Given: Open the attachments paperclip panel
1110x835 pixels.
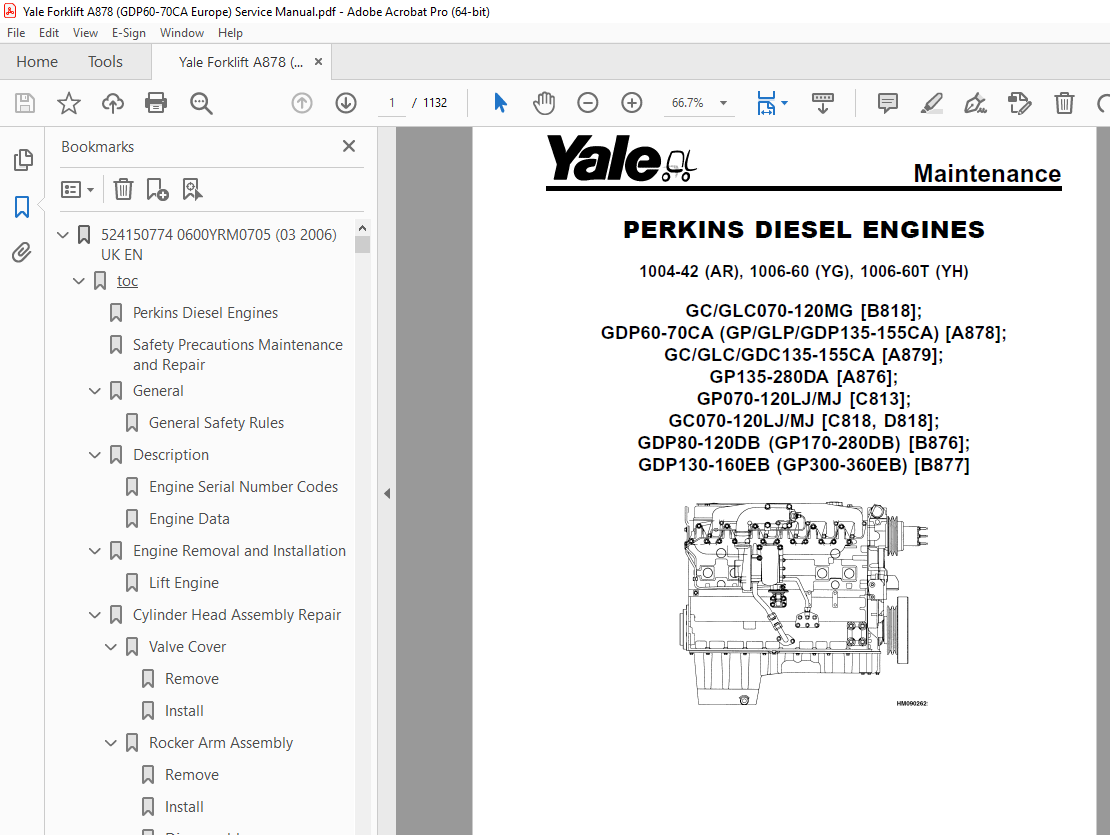Looking at the screenshot, I should (22, 253).
